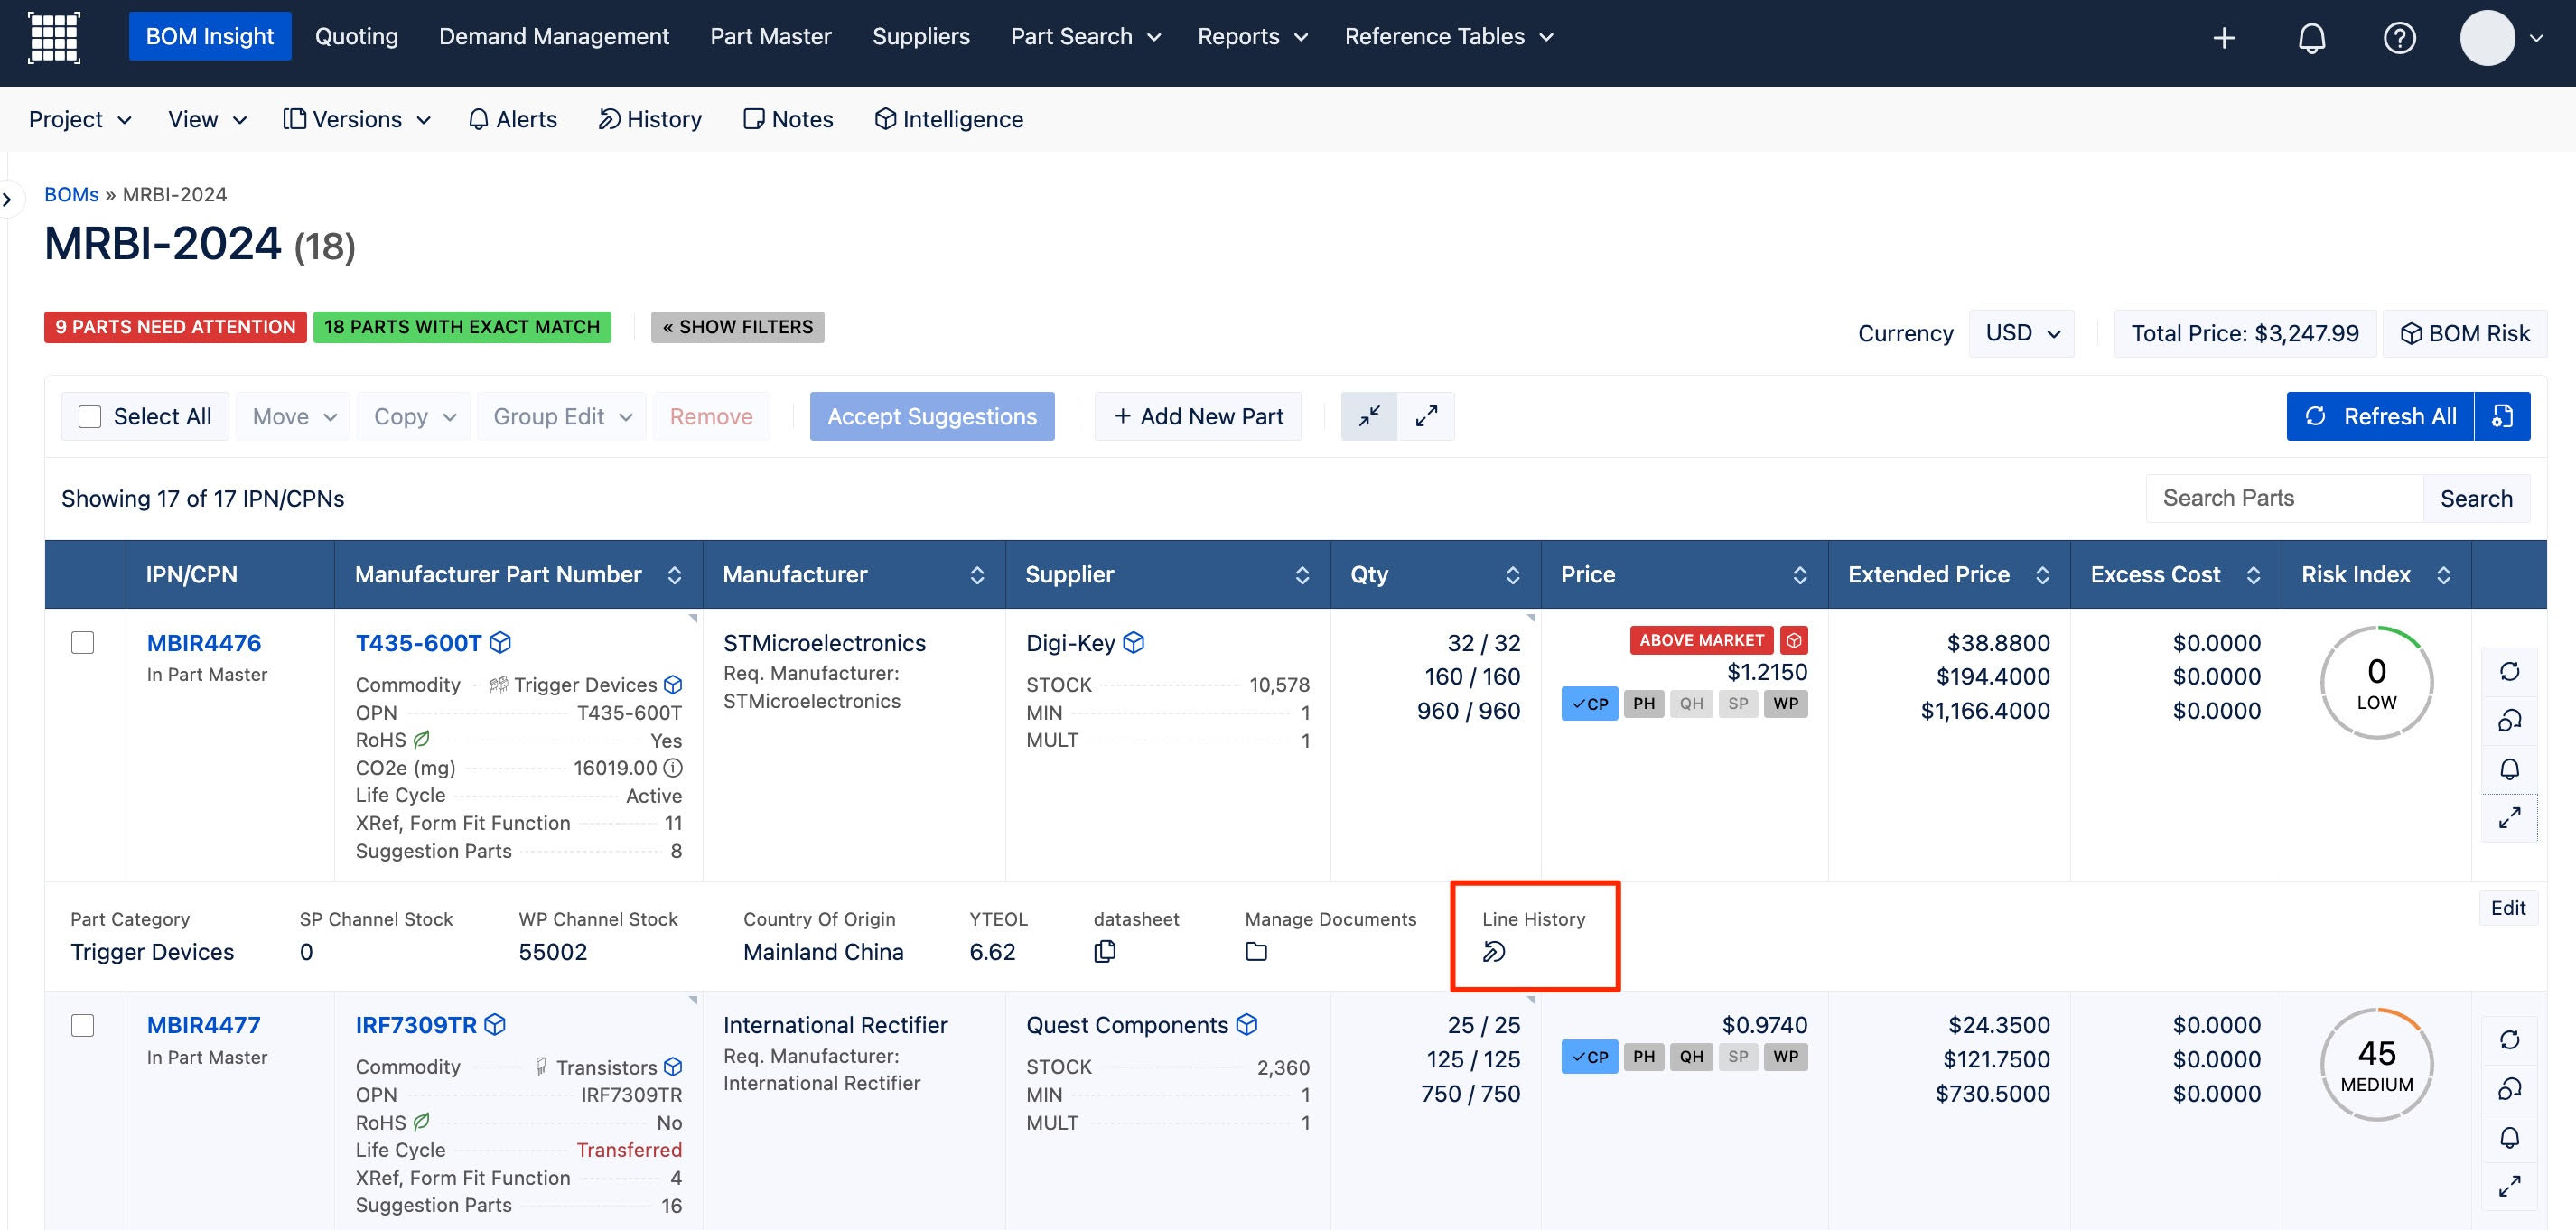The height and width of the screenshot is (1230, 2576).
Task: Go to the Suppliers tab
Action: [921, 37]
